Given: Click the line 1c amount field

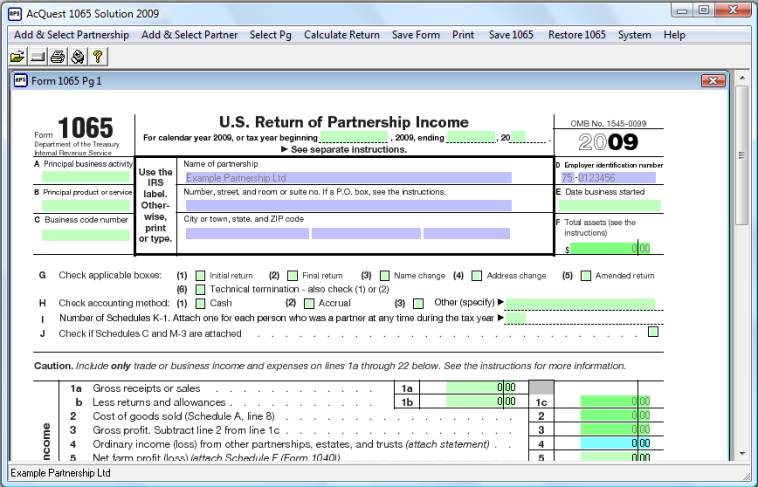Looking at the screenshot, I should pos(615,401).
